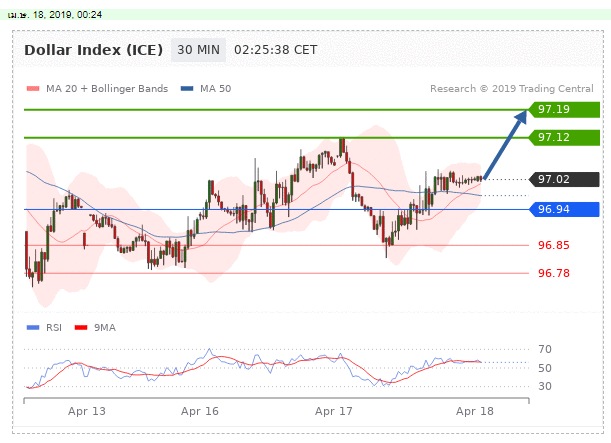Click the 30 MIN timeframe button
The height and width of the screenshot is (443, 611).
pyautogui.click(x=198, y=50)
